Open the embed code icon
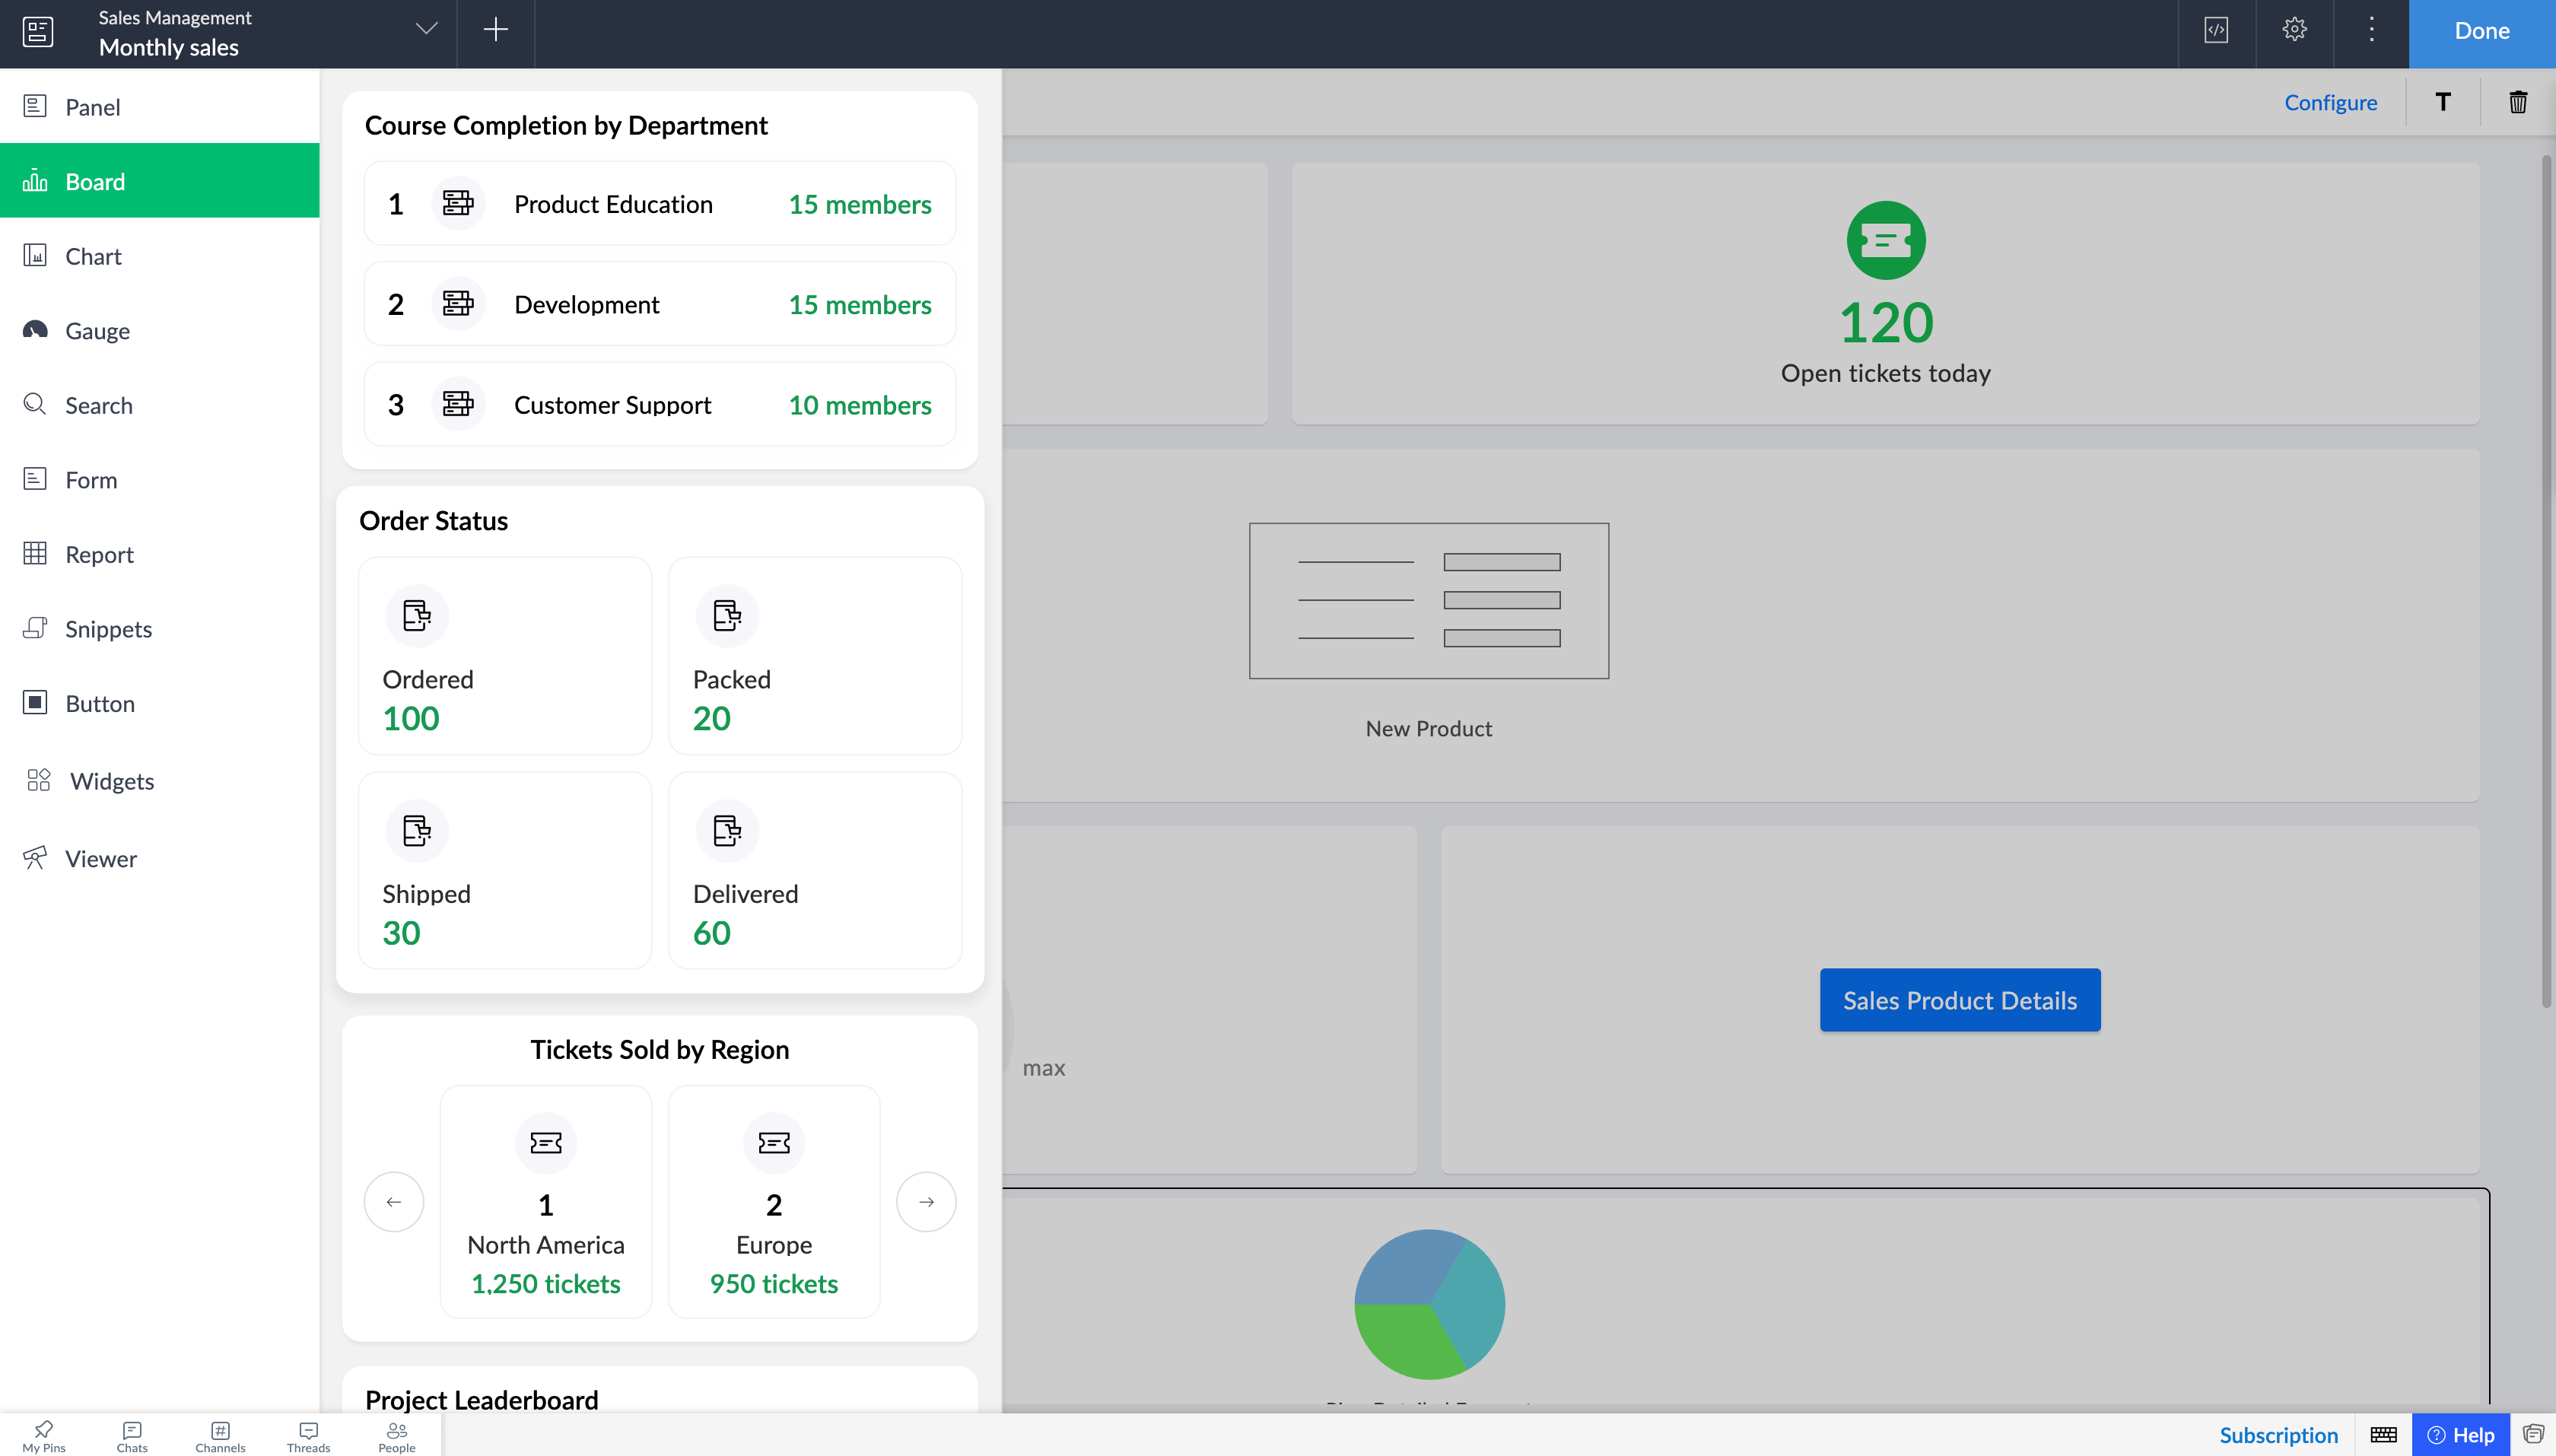 click(x=2216, y=30)
